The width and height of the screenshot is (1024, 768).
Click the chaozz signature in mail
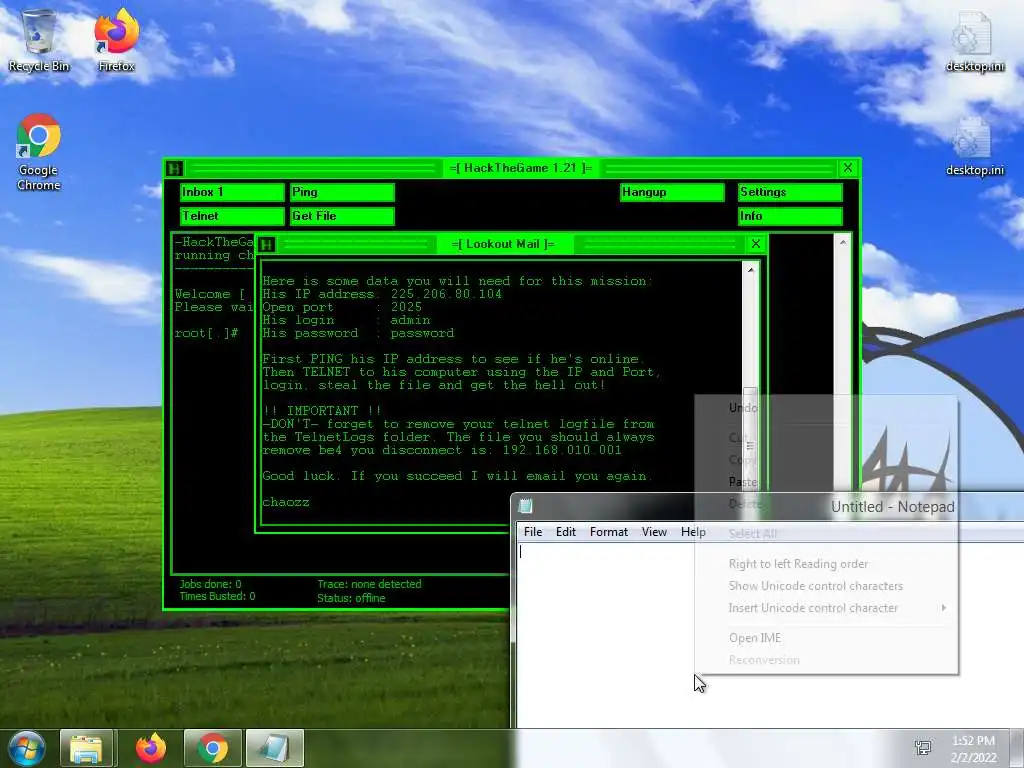[286, 502]
